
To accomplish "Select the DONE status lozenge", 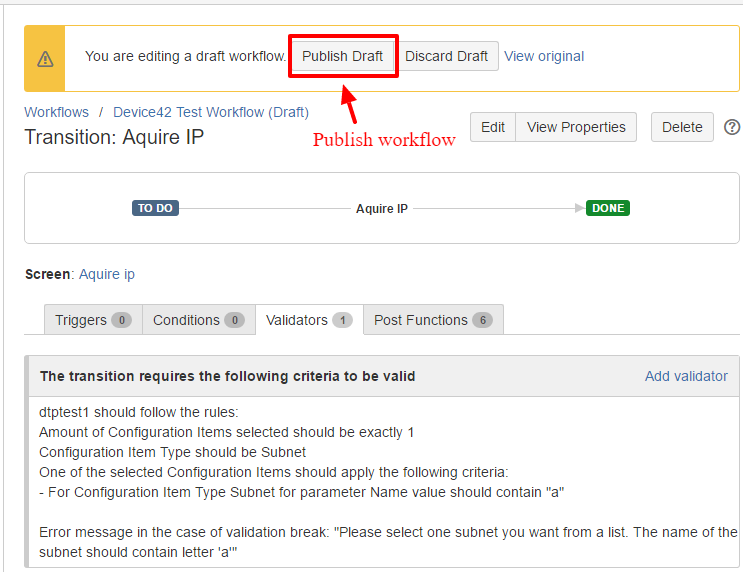I will [x=608, y=208].
